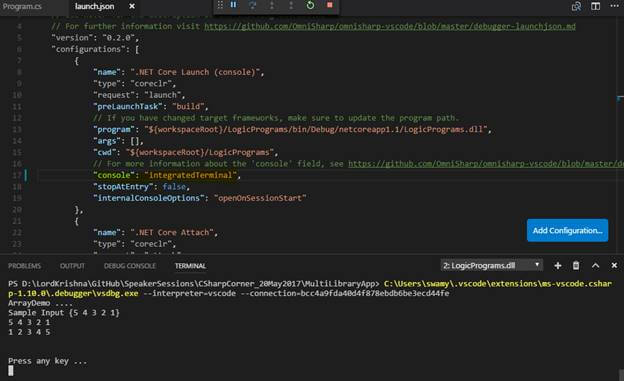Click ".NET Core Attach" name value
This screenshot has height=381, width=624.
click(x=172, y=233)
